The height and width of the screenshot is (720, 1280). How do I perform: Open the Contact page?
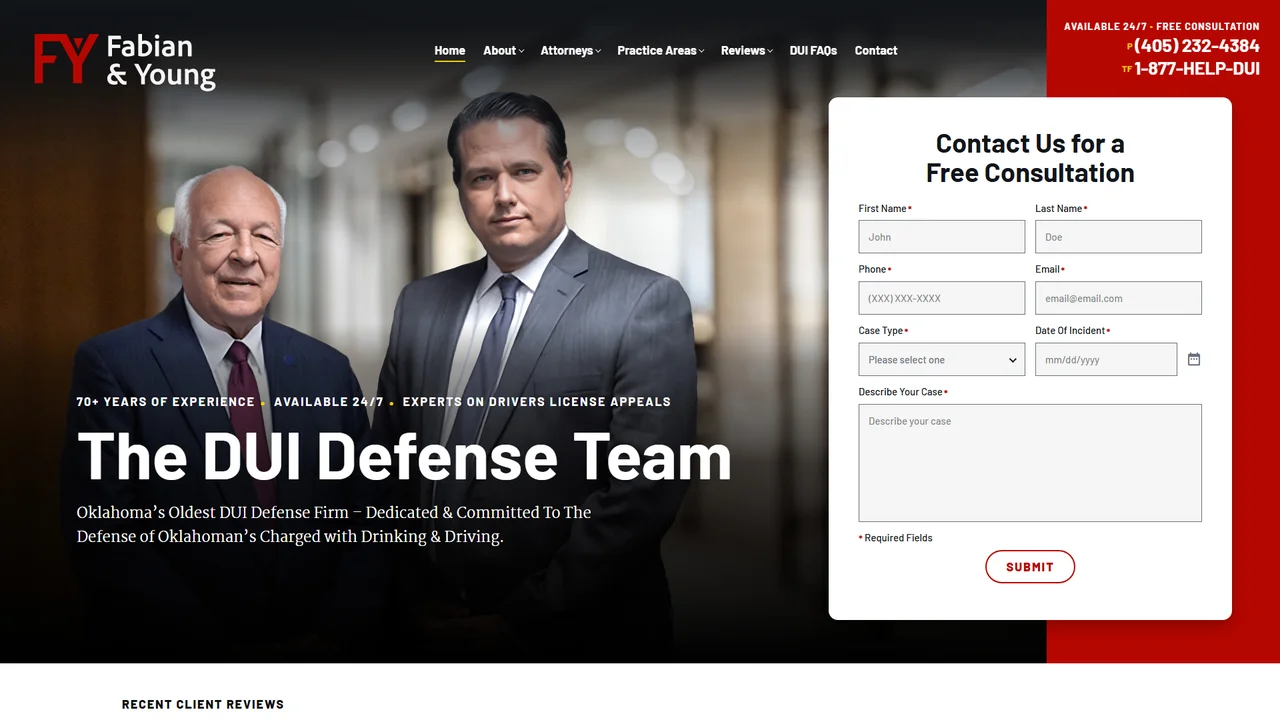(876, 50)
